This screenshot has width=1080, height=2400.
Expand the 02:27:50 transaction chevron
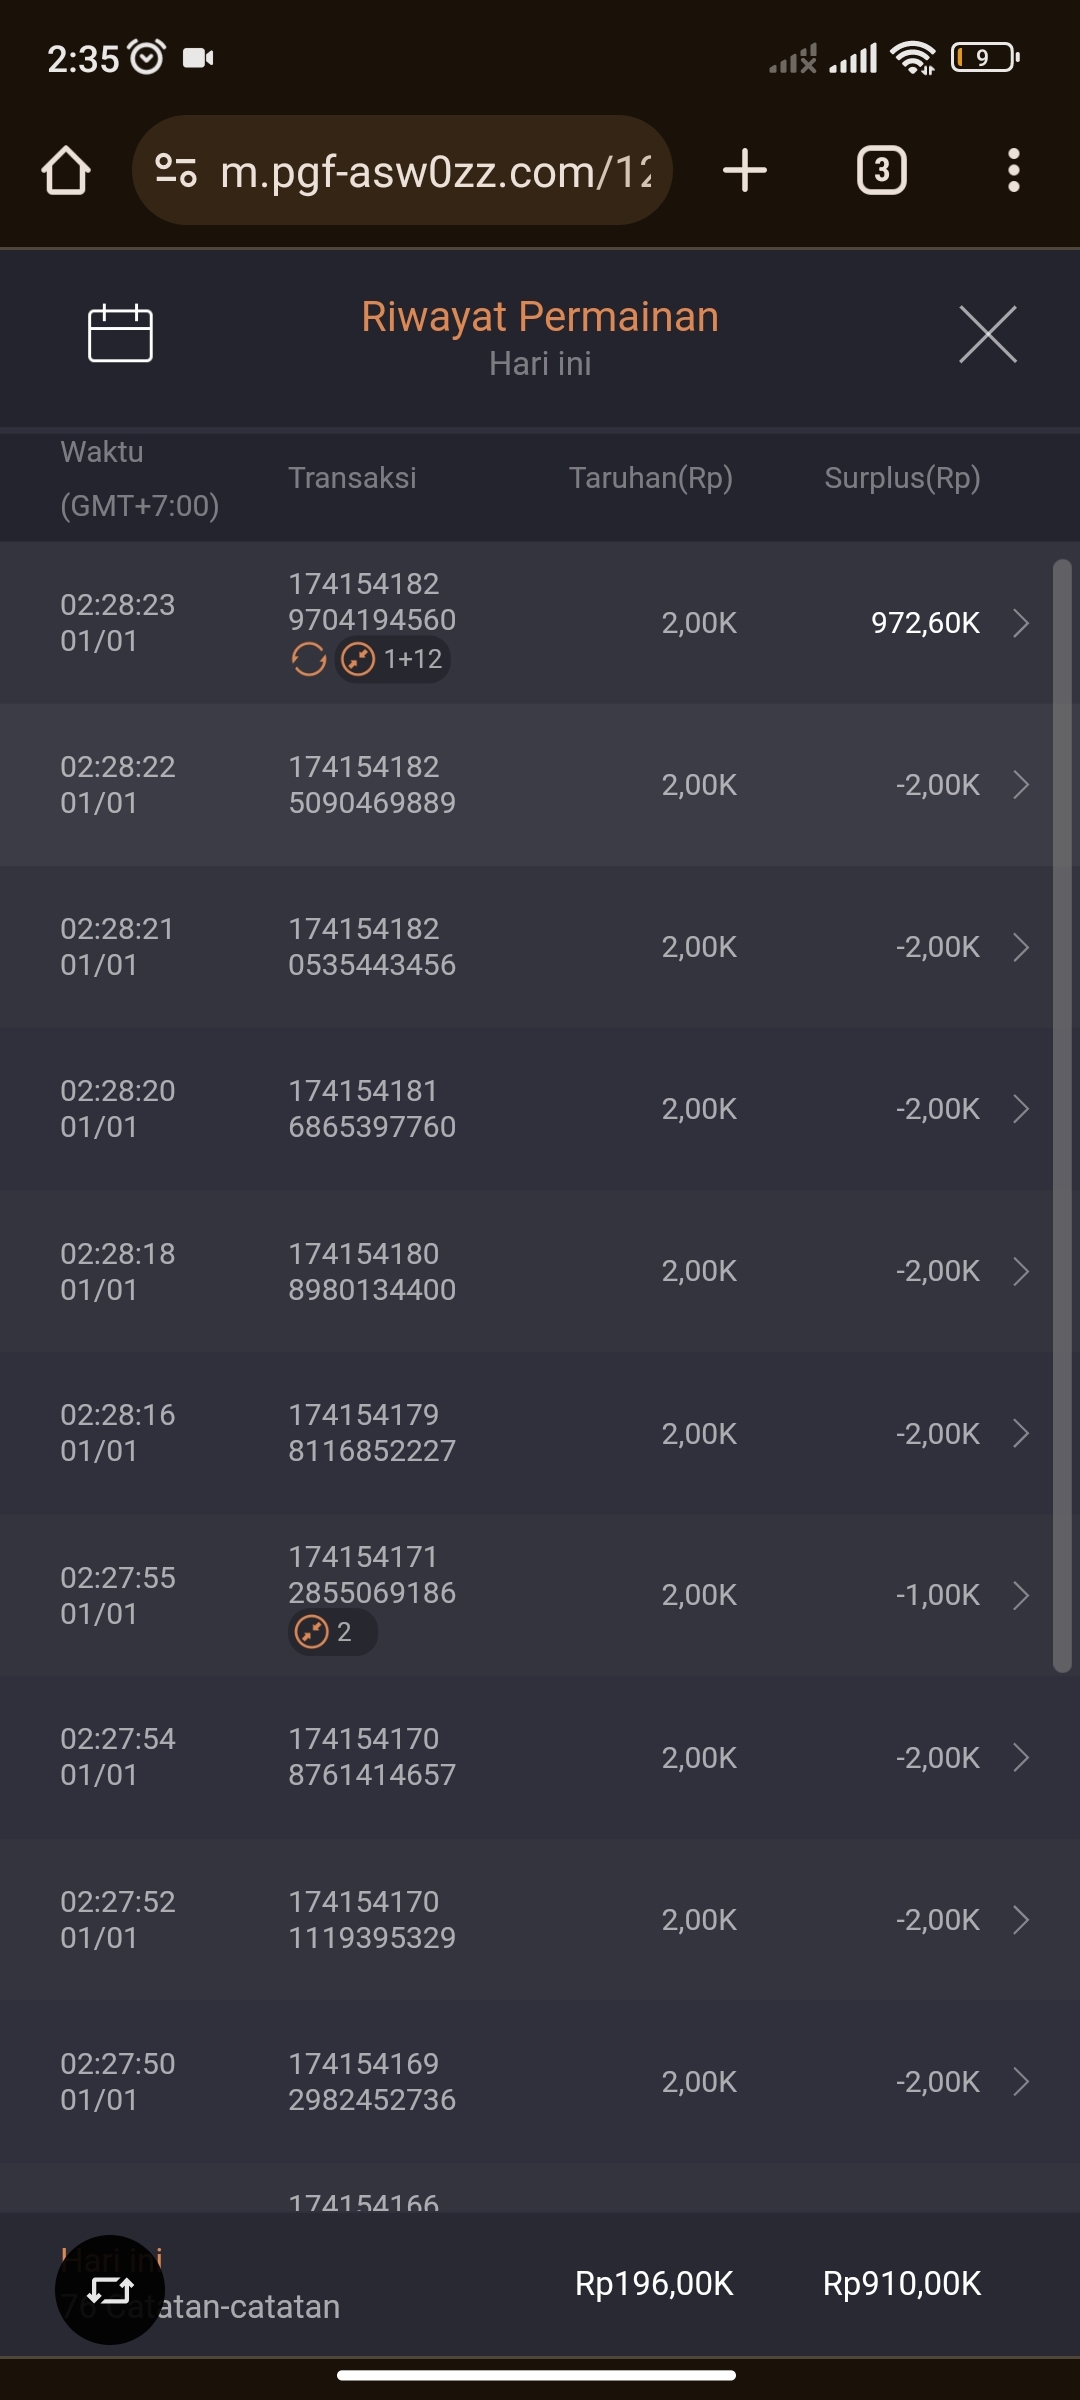pyautogui.click(x=1021, y=2081)
